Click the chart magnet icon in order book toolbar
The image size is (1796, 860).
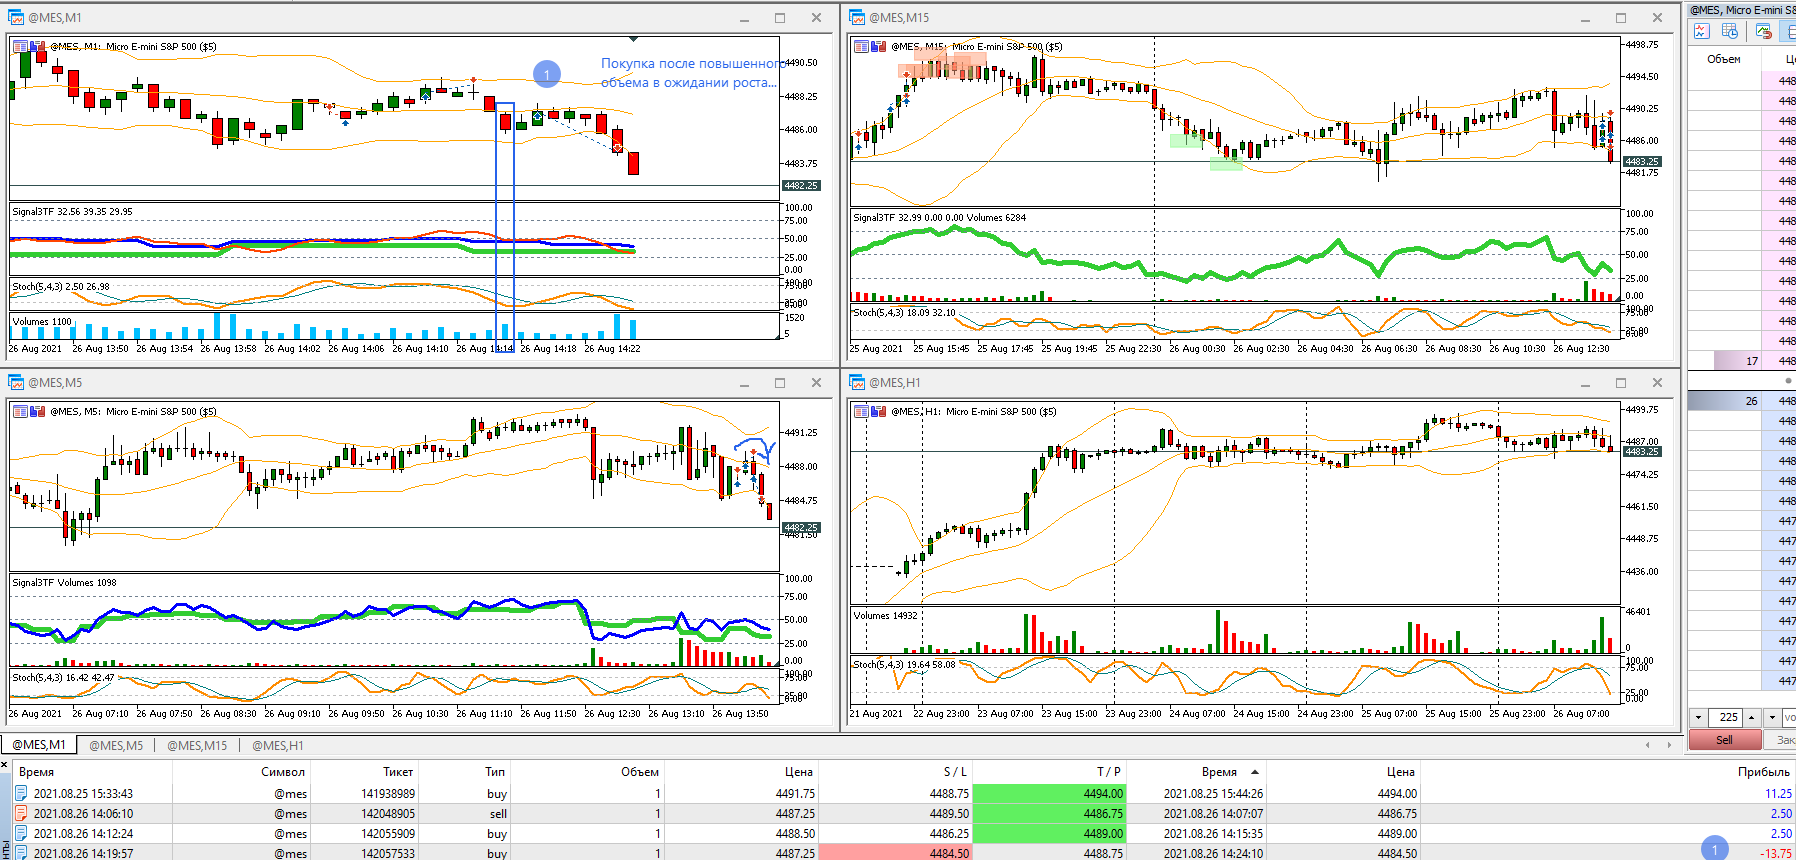tap(1763, 31)
